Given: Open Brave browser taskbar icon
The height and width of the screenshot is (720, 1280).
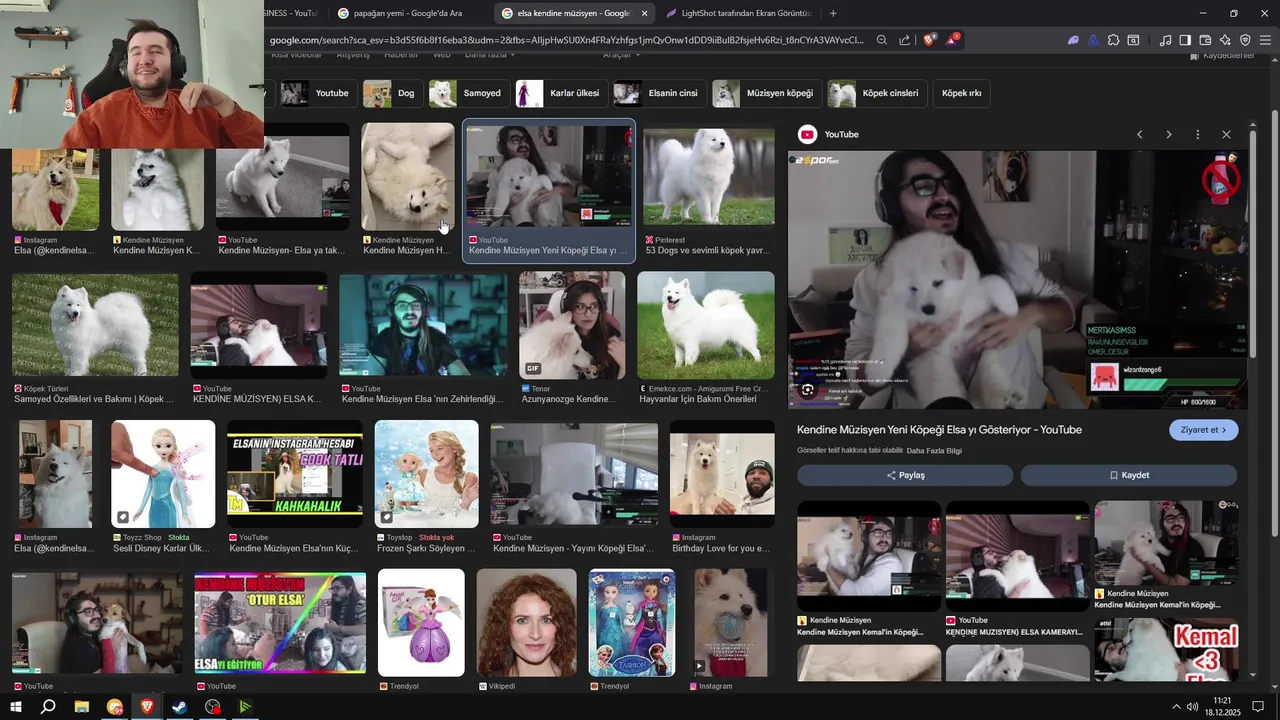Looking at the screenshot, I should tap(147, 707).
